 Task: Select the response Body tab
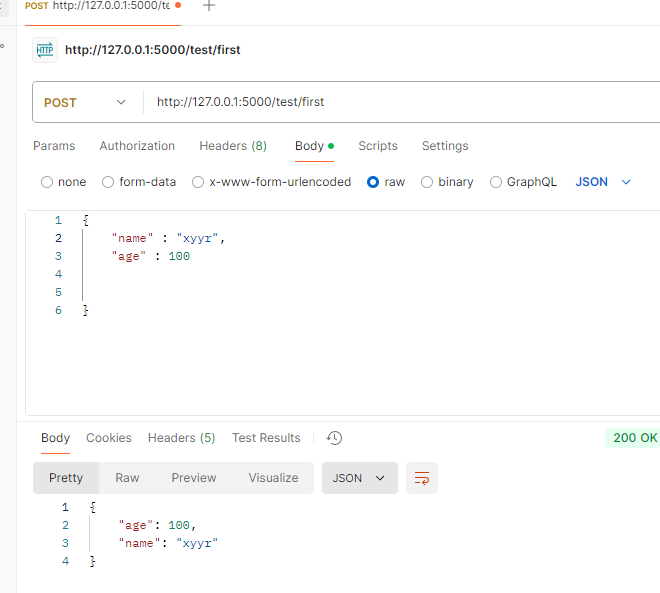point(55,438)
